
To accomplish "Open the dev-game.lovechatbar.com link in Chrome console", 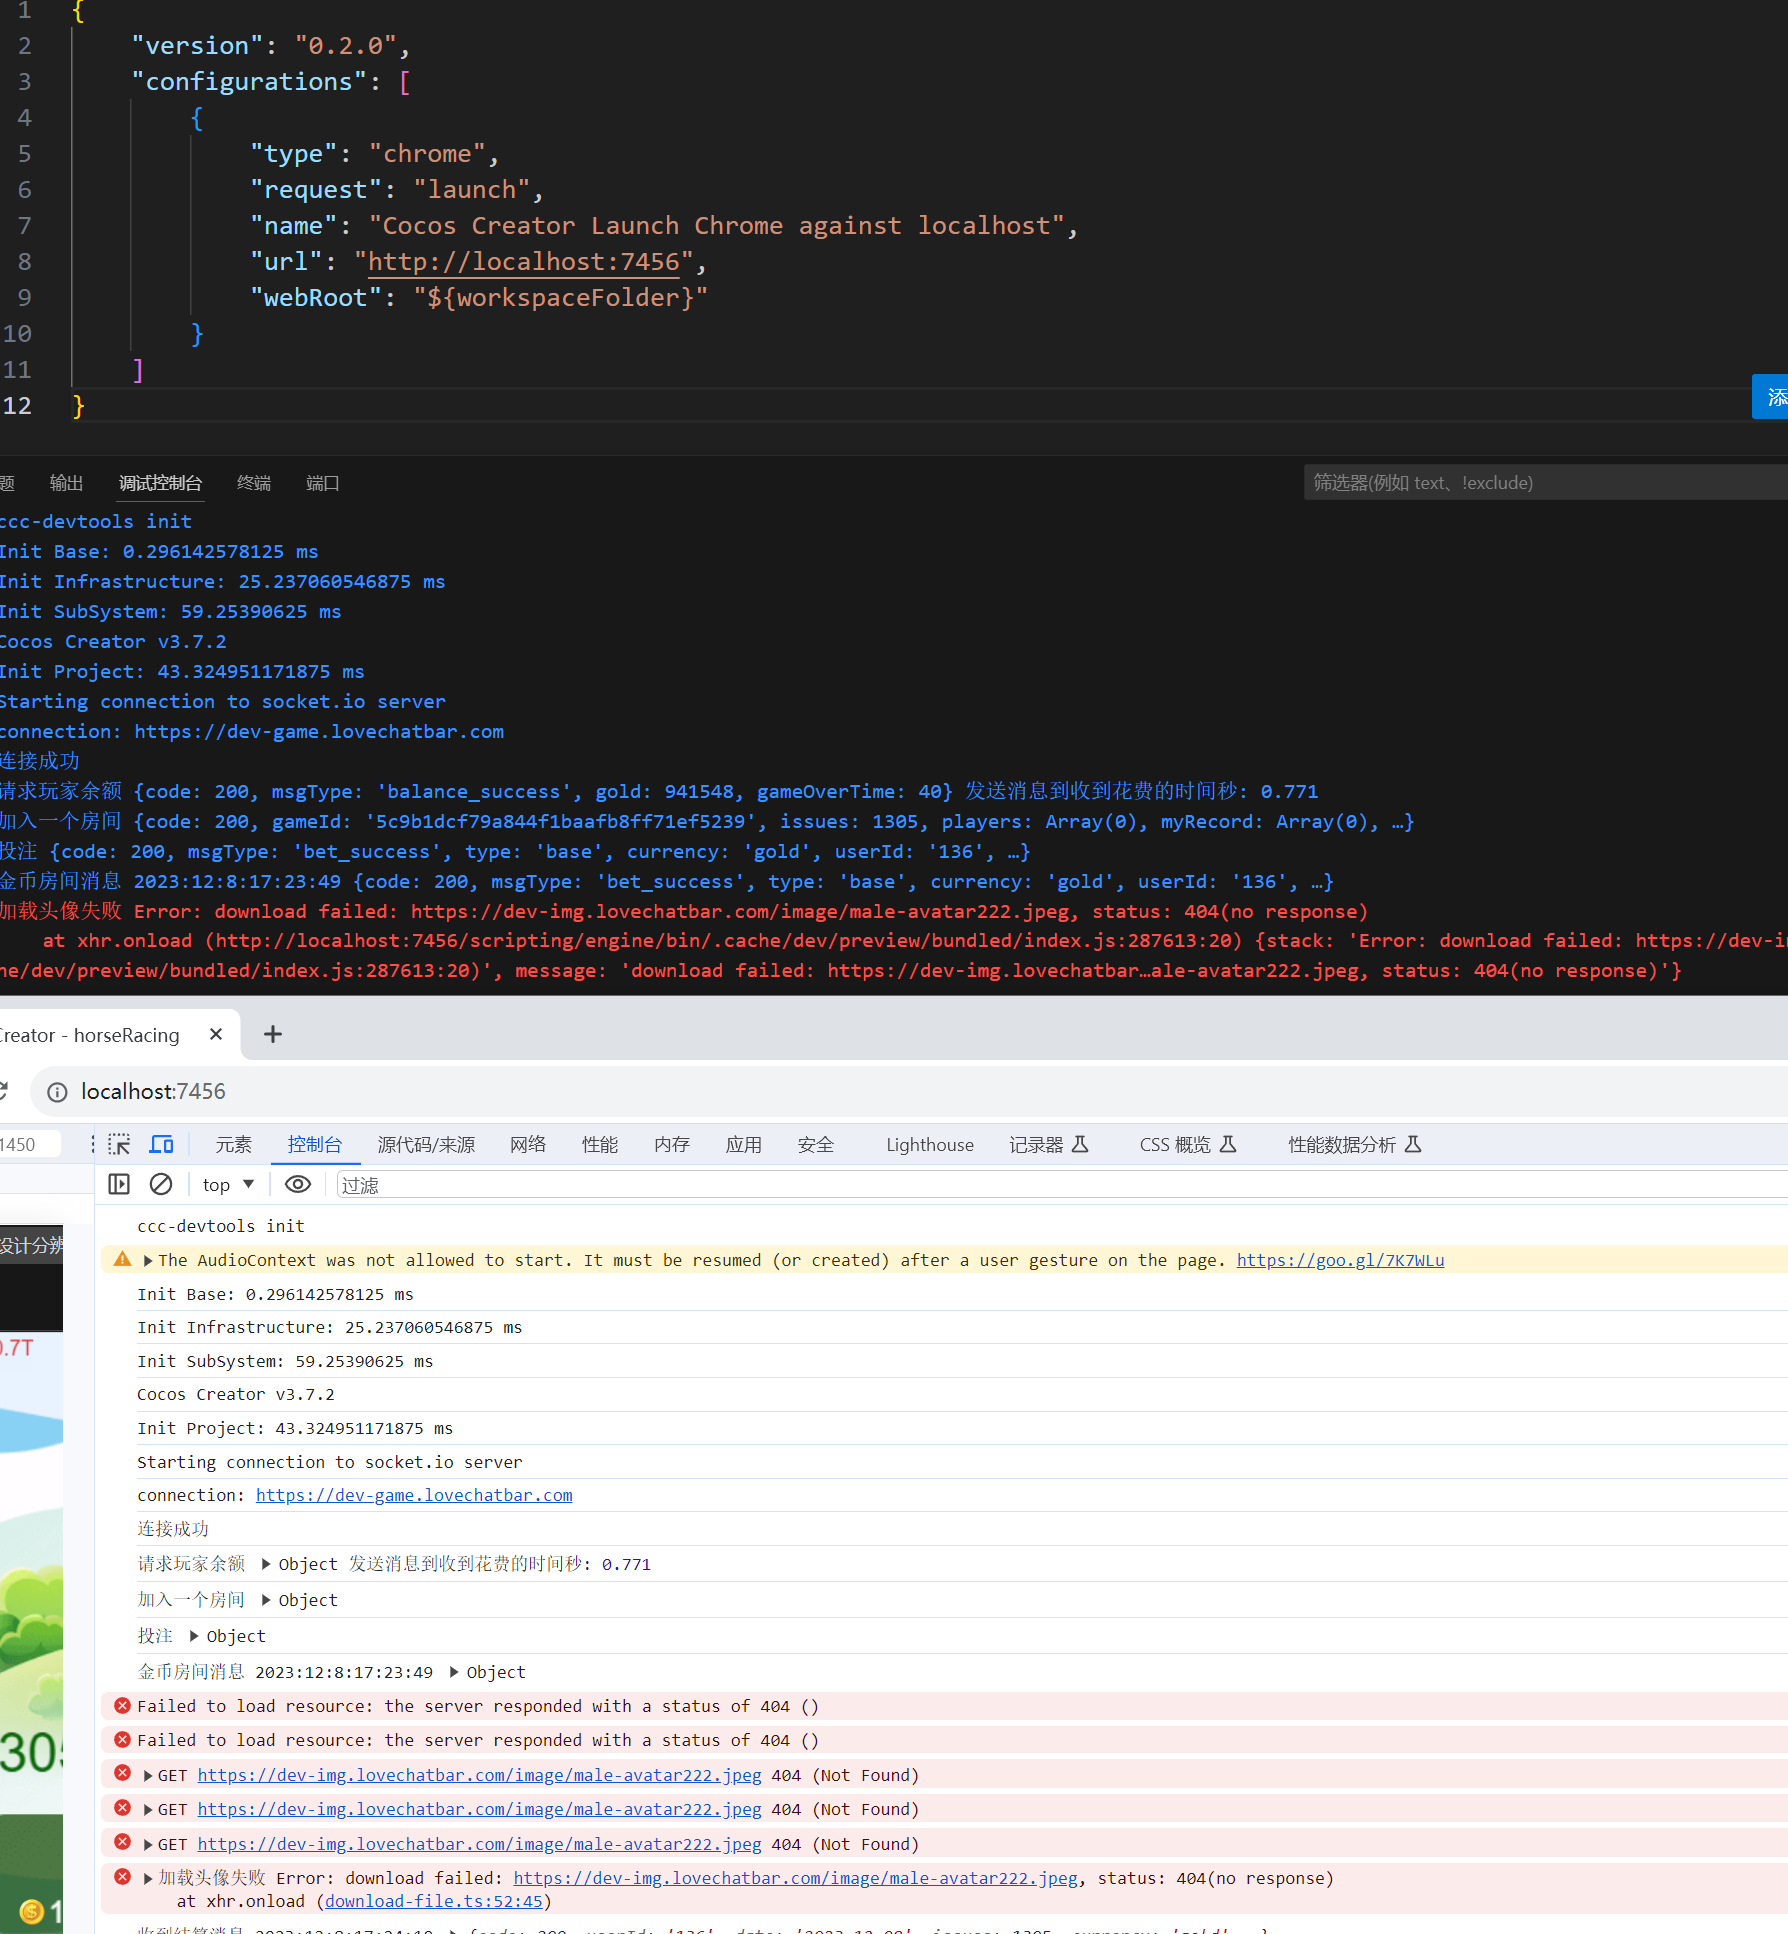I will [x=414, y=1495].
